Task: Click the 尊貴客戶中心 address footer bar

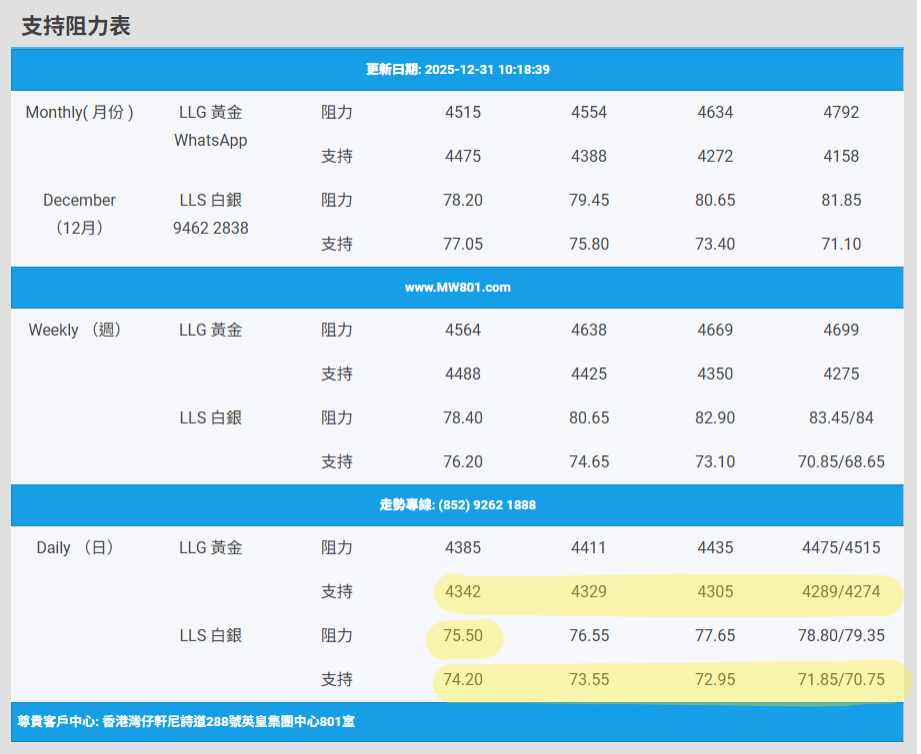Action: coord(186,720)
